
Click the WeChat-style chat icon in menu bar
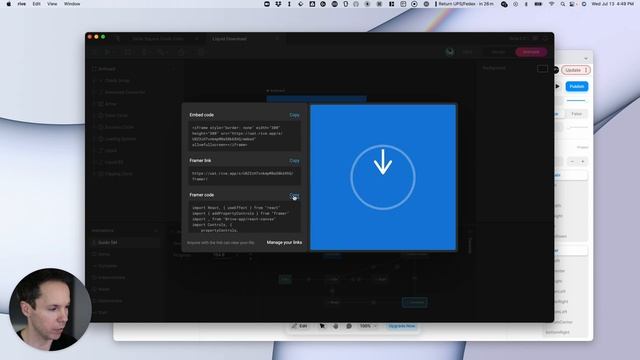[504, 4]
